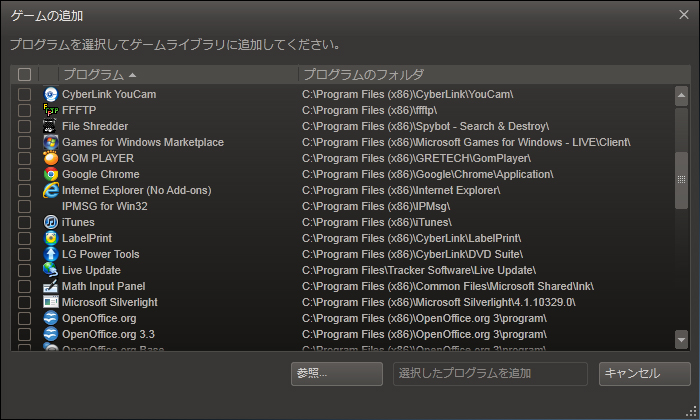700x420 pixels.
Task: Select the Games for Windows Marketplace name
Action: [143, 142]
